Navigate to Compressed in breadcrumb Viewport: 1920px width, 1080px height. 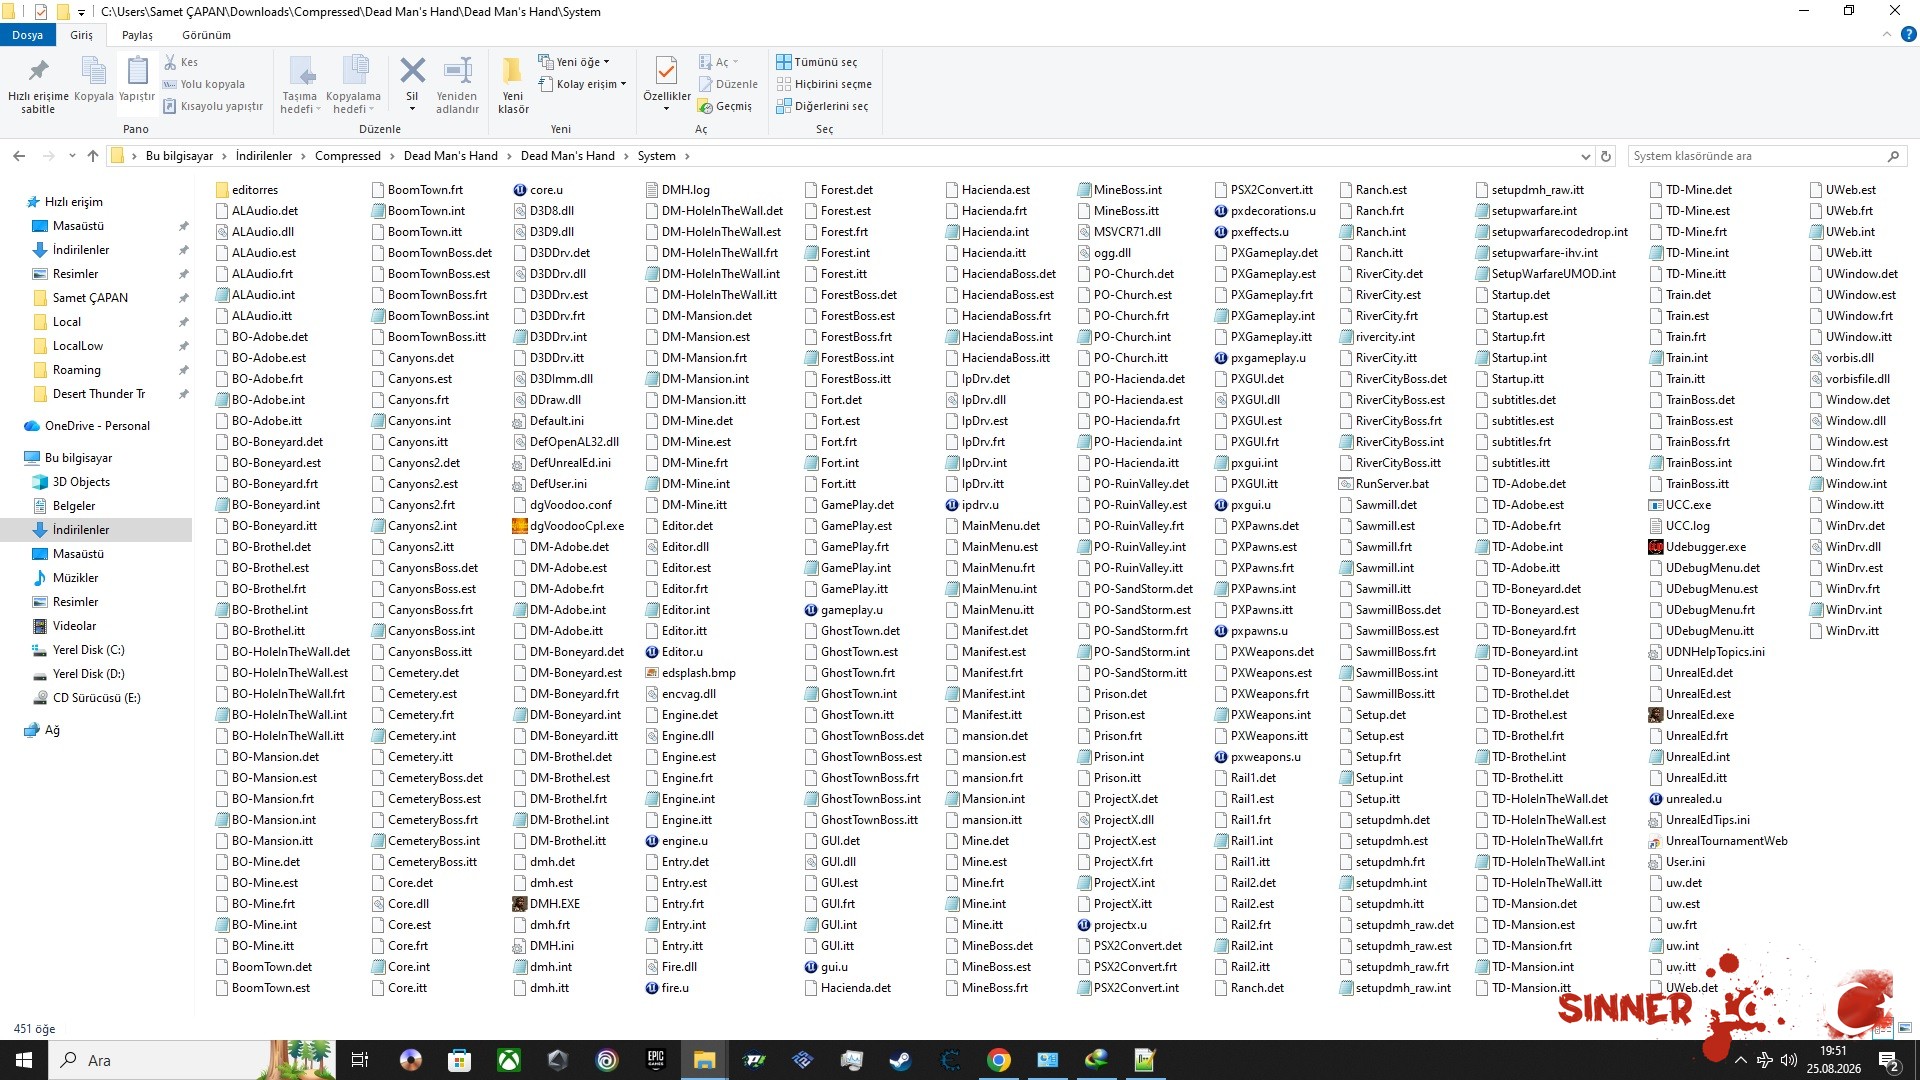click(348, 156)
